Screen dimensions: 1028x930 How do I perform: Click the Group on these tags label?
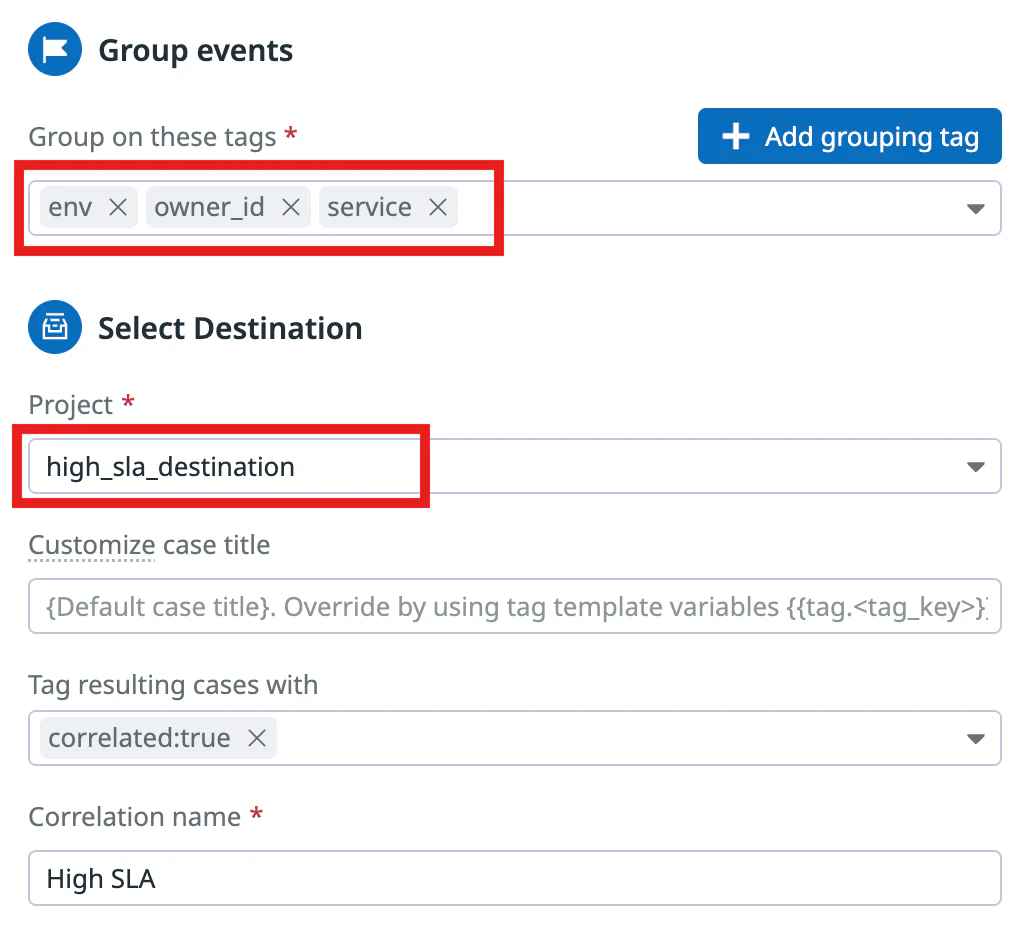point(153,137)
